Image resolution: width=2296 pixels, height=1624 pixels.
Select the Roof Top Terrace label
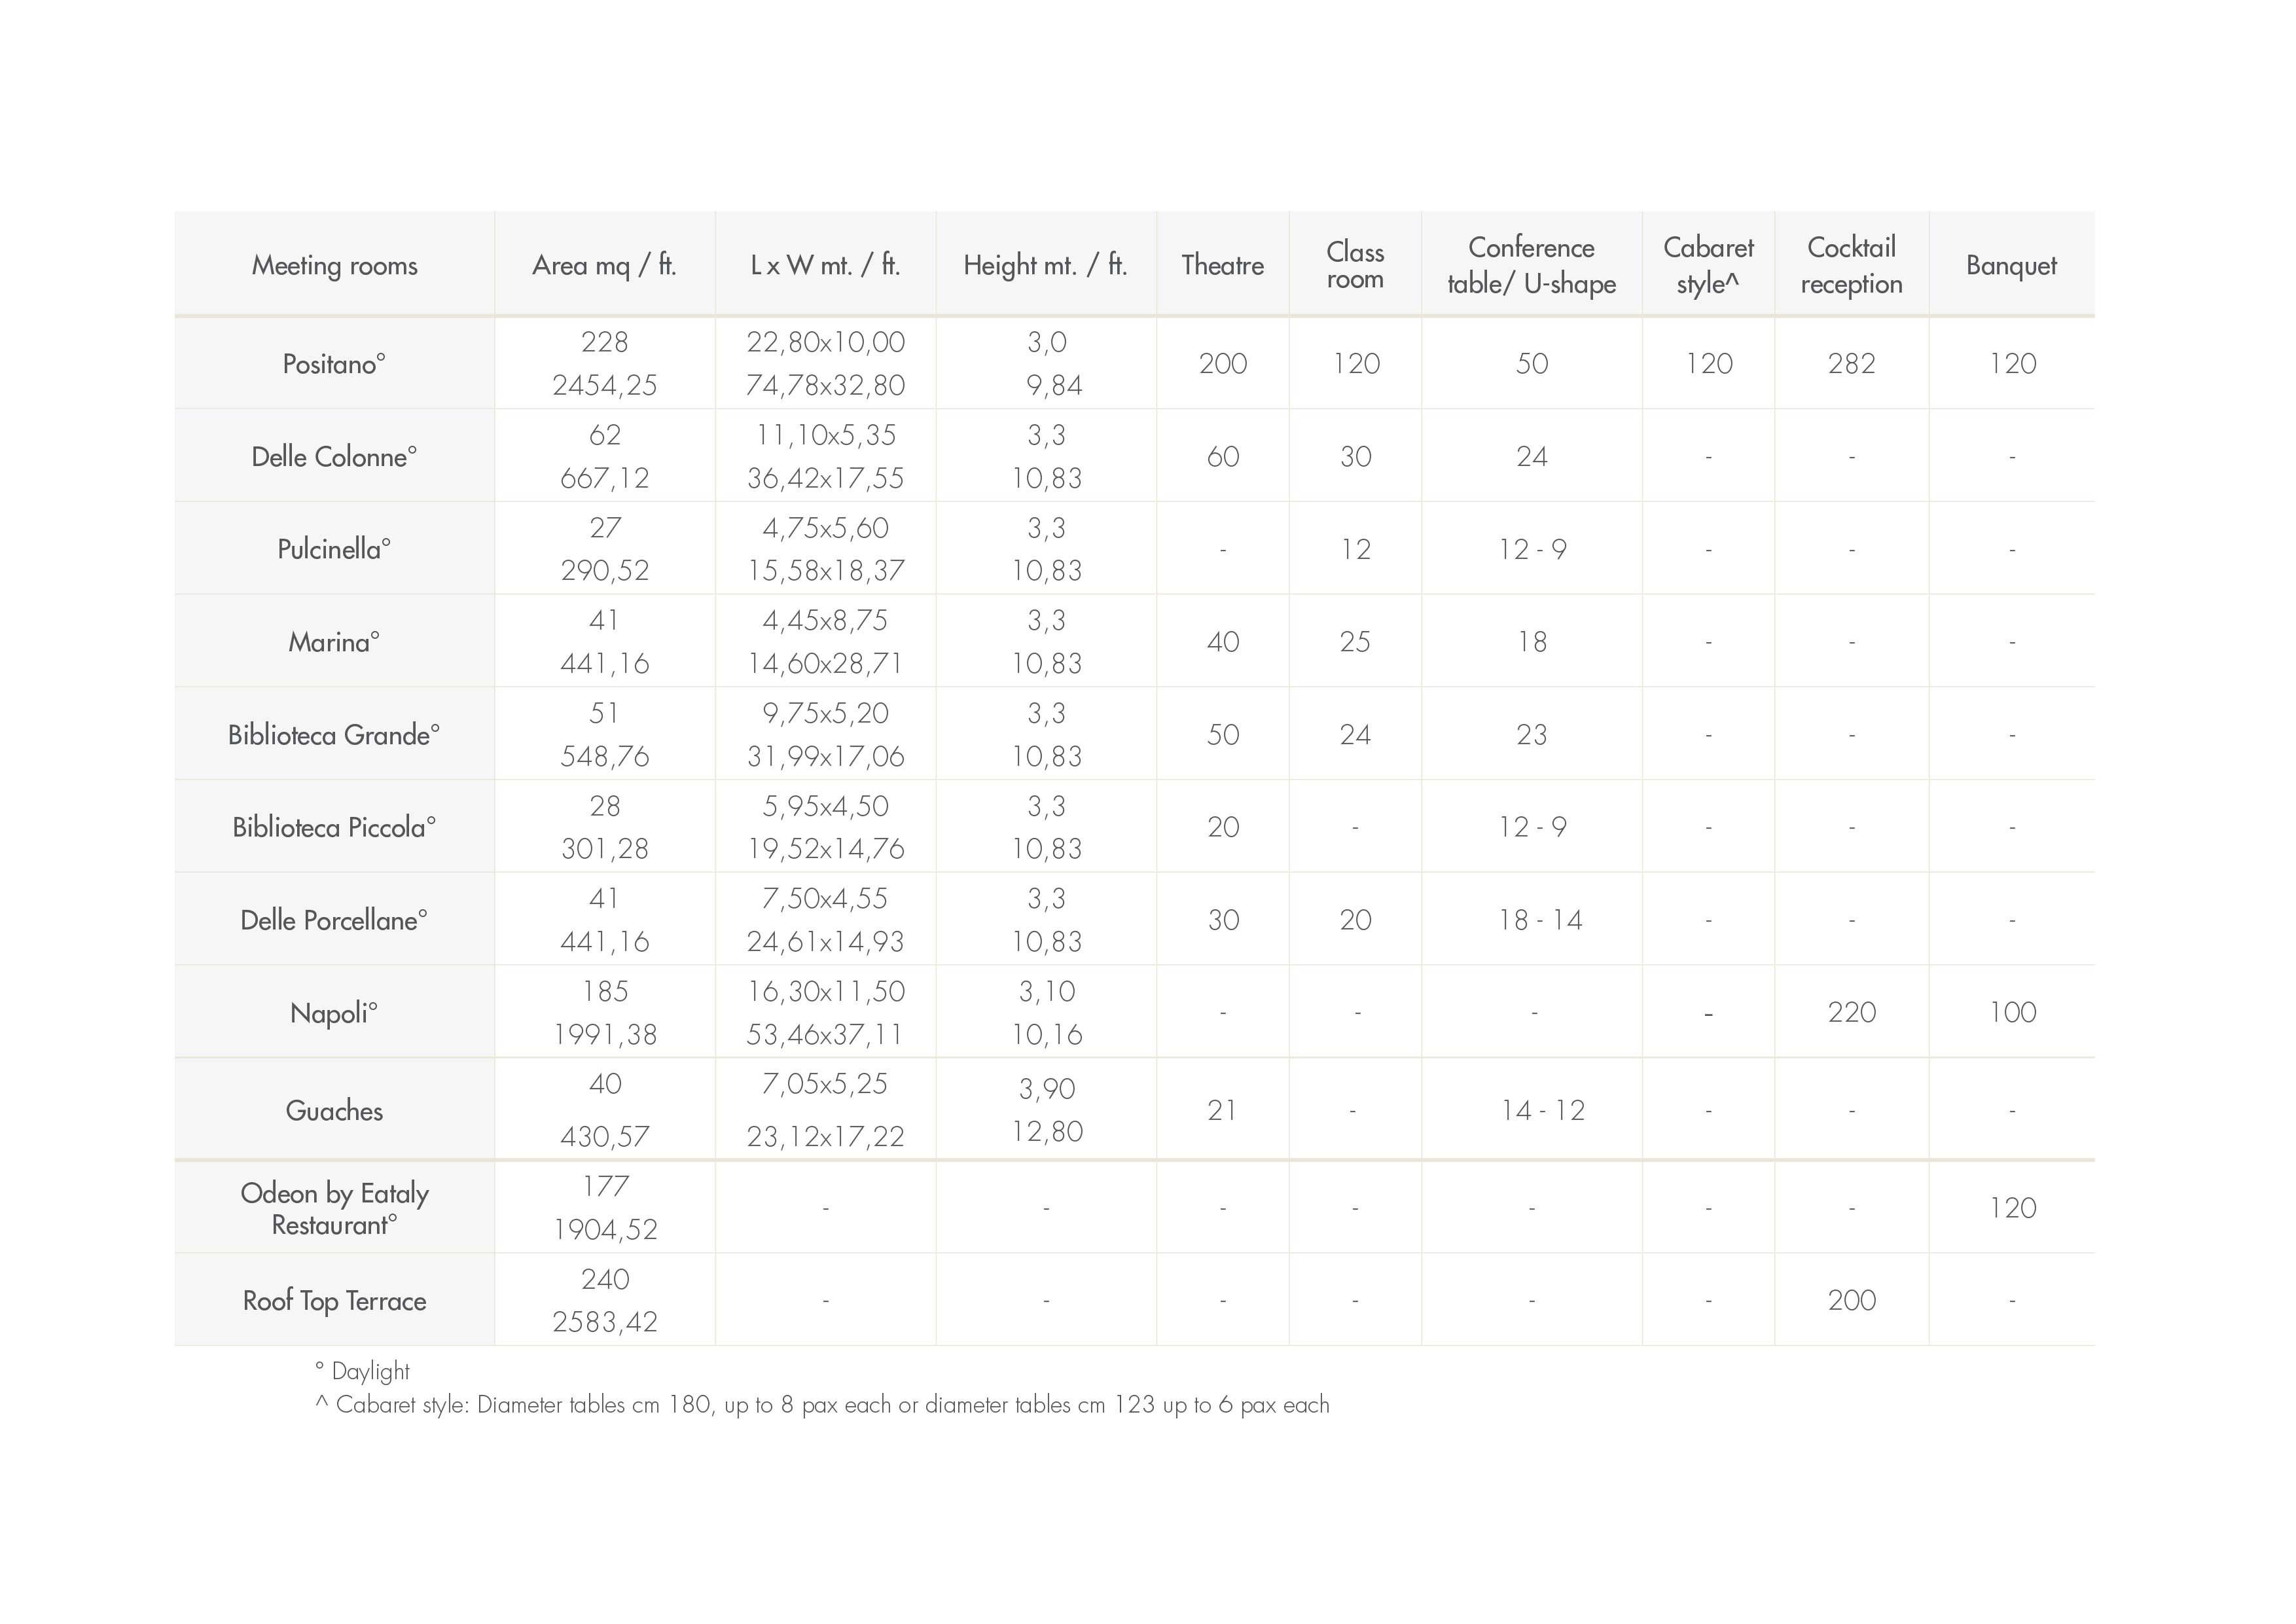(334, 1300)
